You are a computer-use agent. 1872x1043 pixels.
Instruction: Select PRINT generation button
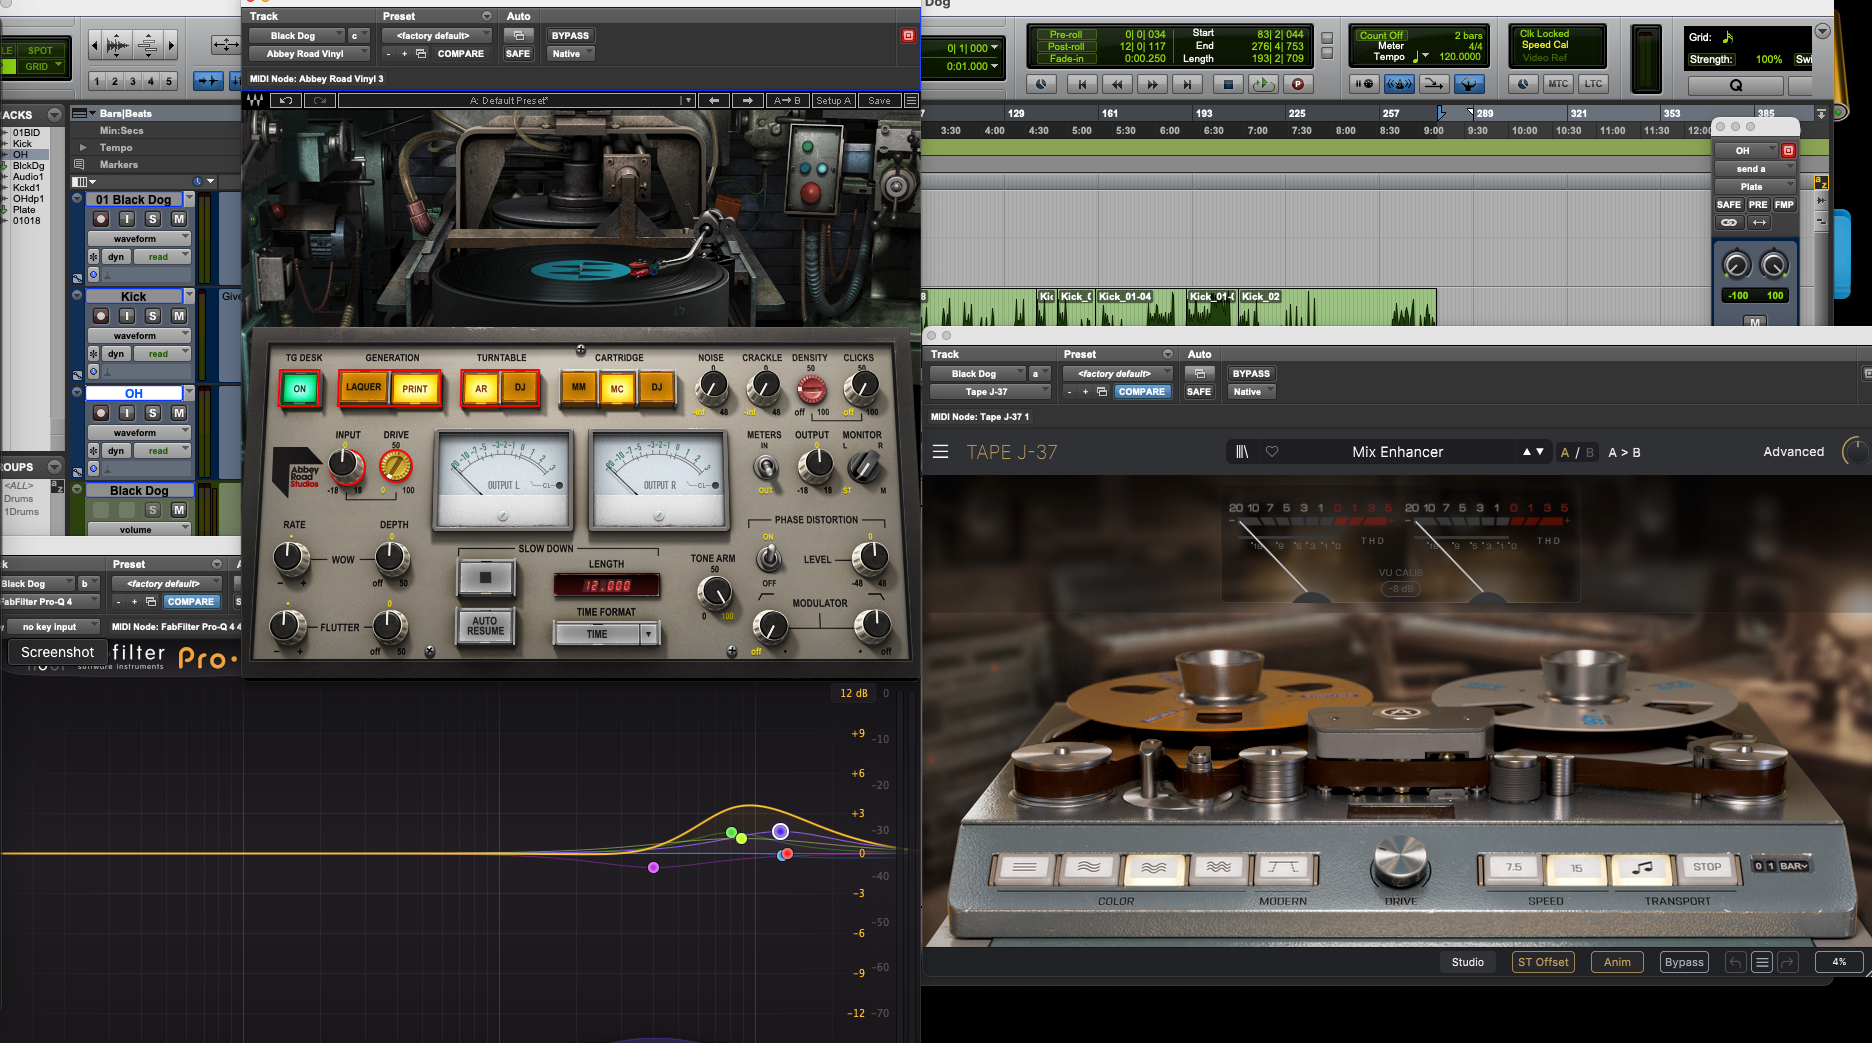coord(415,389)
